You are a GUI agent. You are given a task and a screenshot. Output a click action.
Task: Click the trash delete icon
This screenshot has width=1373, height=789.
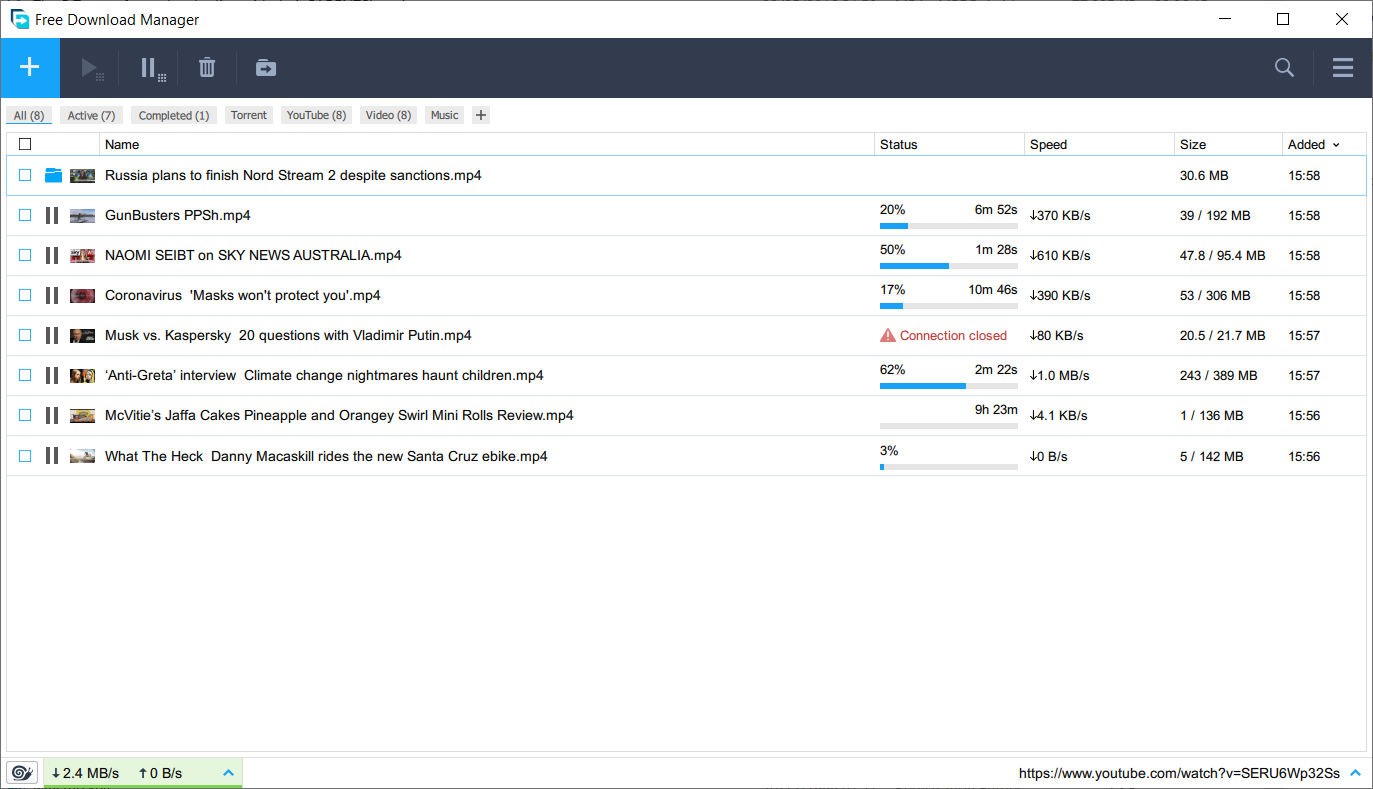207,68
